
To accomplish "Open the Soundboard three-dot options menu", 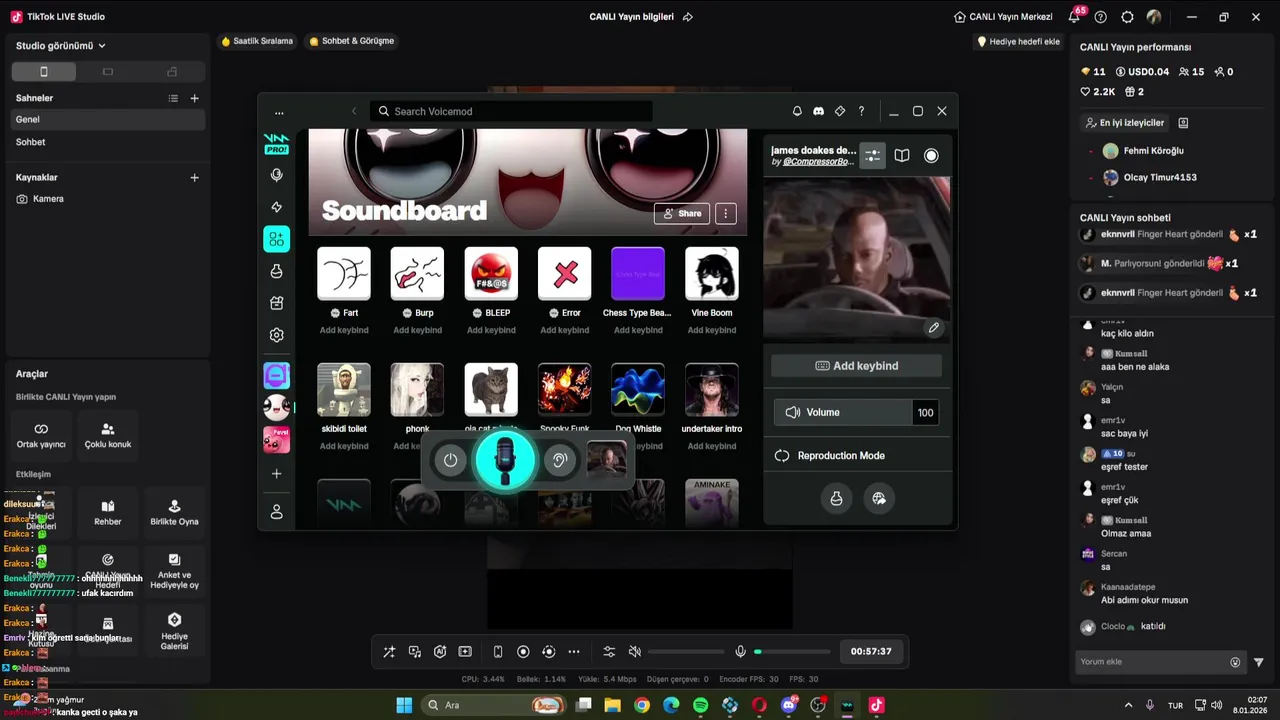I will click(726, 213).
